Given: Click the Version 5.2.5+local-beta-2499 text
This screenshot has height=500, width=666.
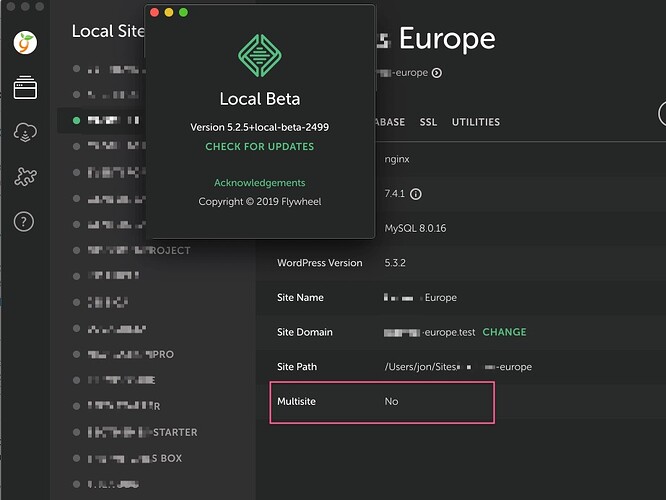Looking at the screenshot, I should click(260, 127).
